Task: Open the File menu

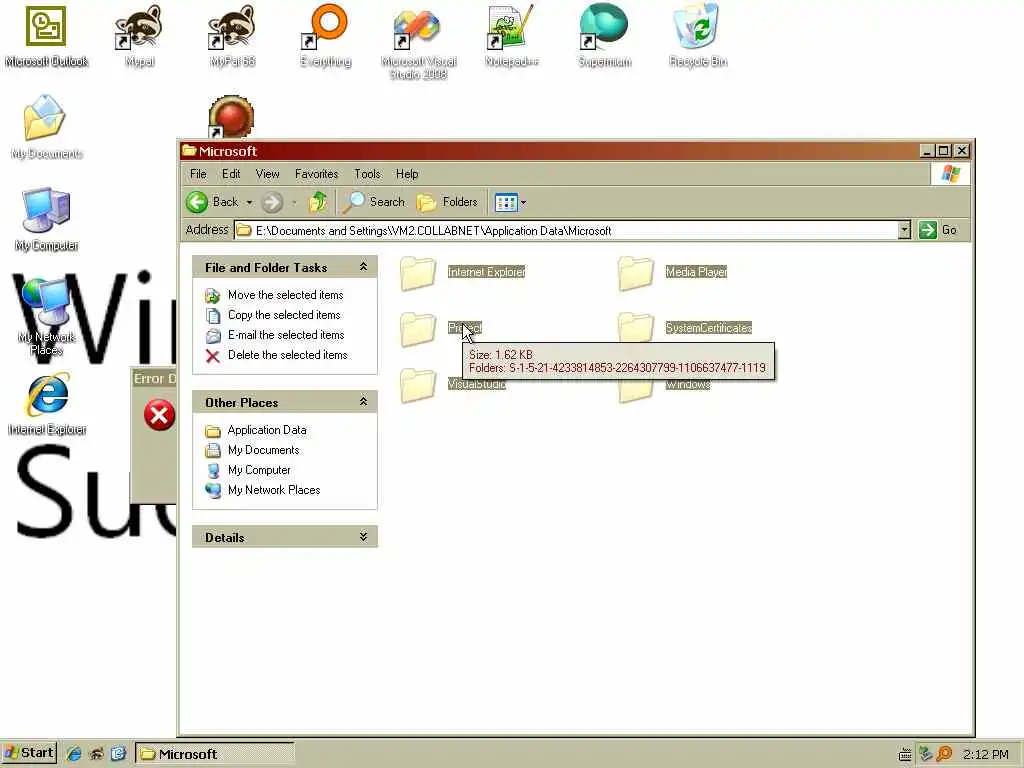Action: tap(198, 174)
